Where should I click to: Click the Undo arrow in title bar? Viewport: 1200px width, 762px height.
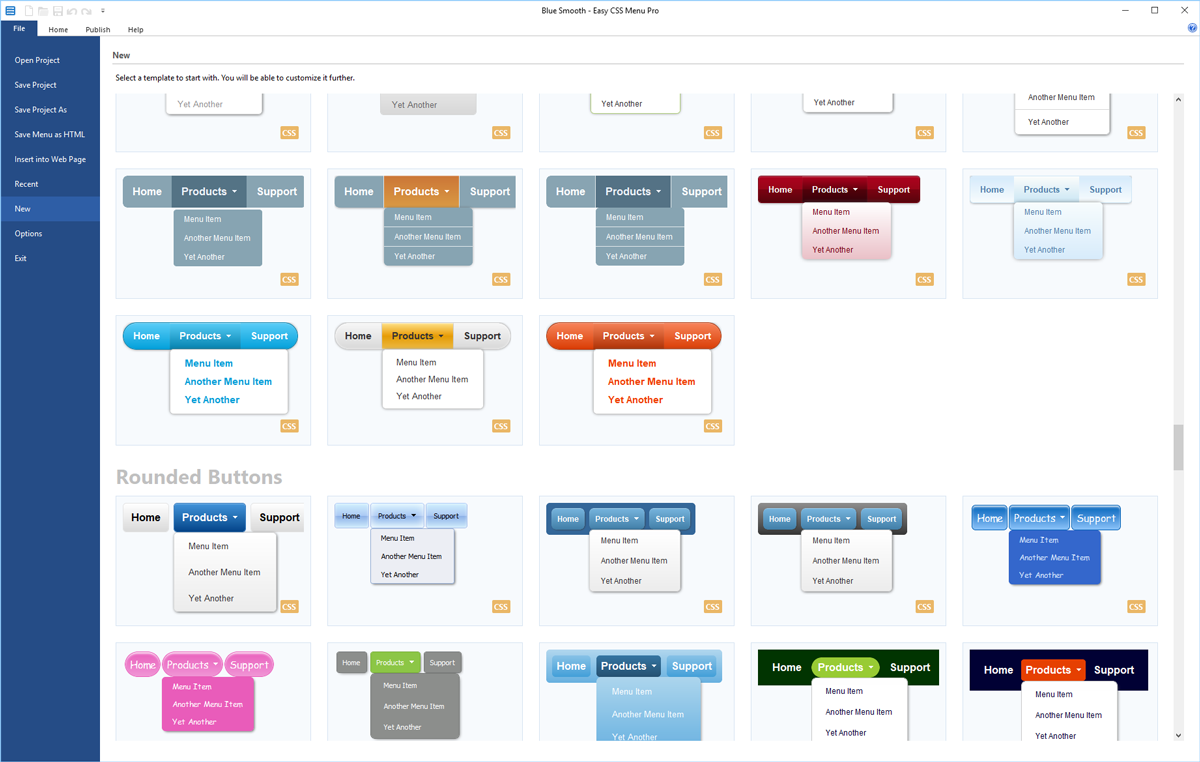72,10
